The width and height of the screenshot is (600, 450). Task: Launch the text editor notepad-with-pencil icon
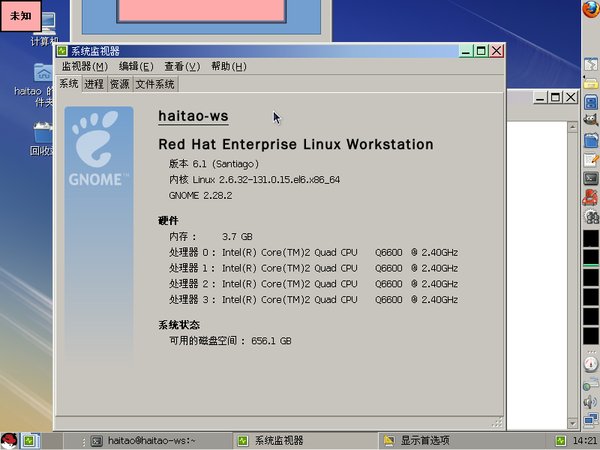tap(591, 160)
